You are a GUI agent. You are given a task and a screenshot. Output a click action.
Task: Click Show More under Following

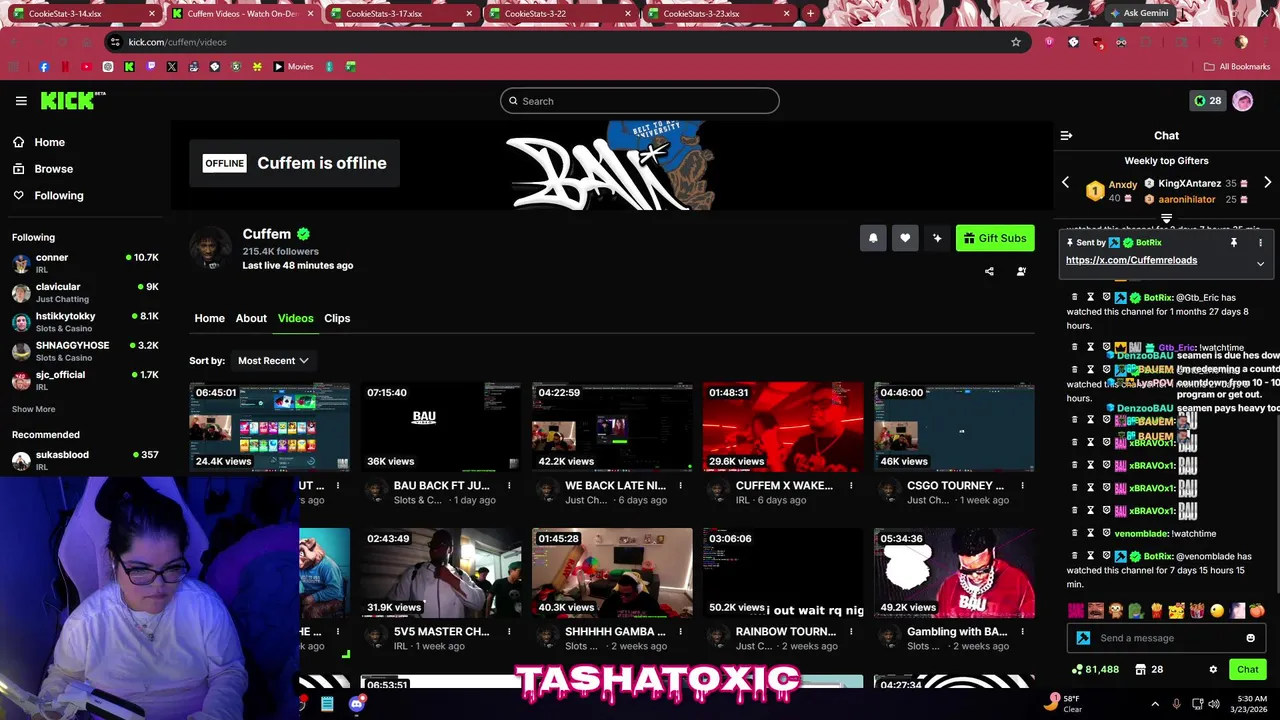click(x=33, y=409)
